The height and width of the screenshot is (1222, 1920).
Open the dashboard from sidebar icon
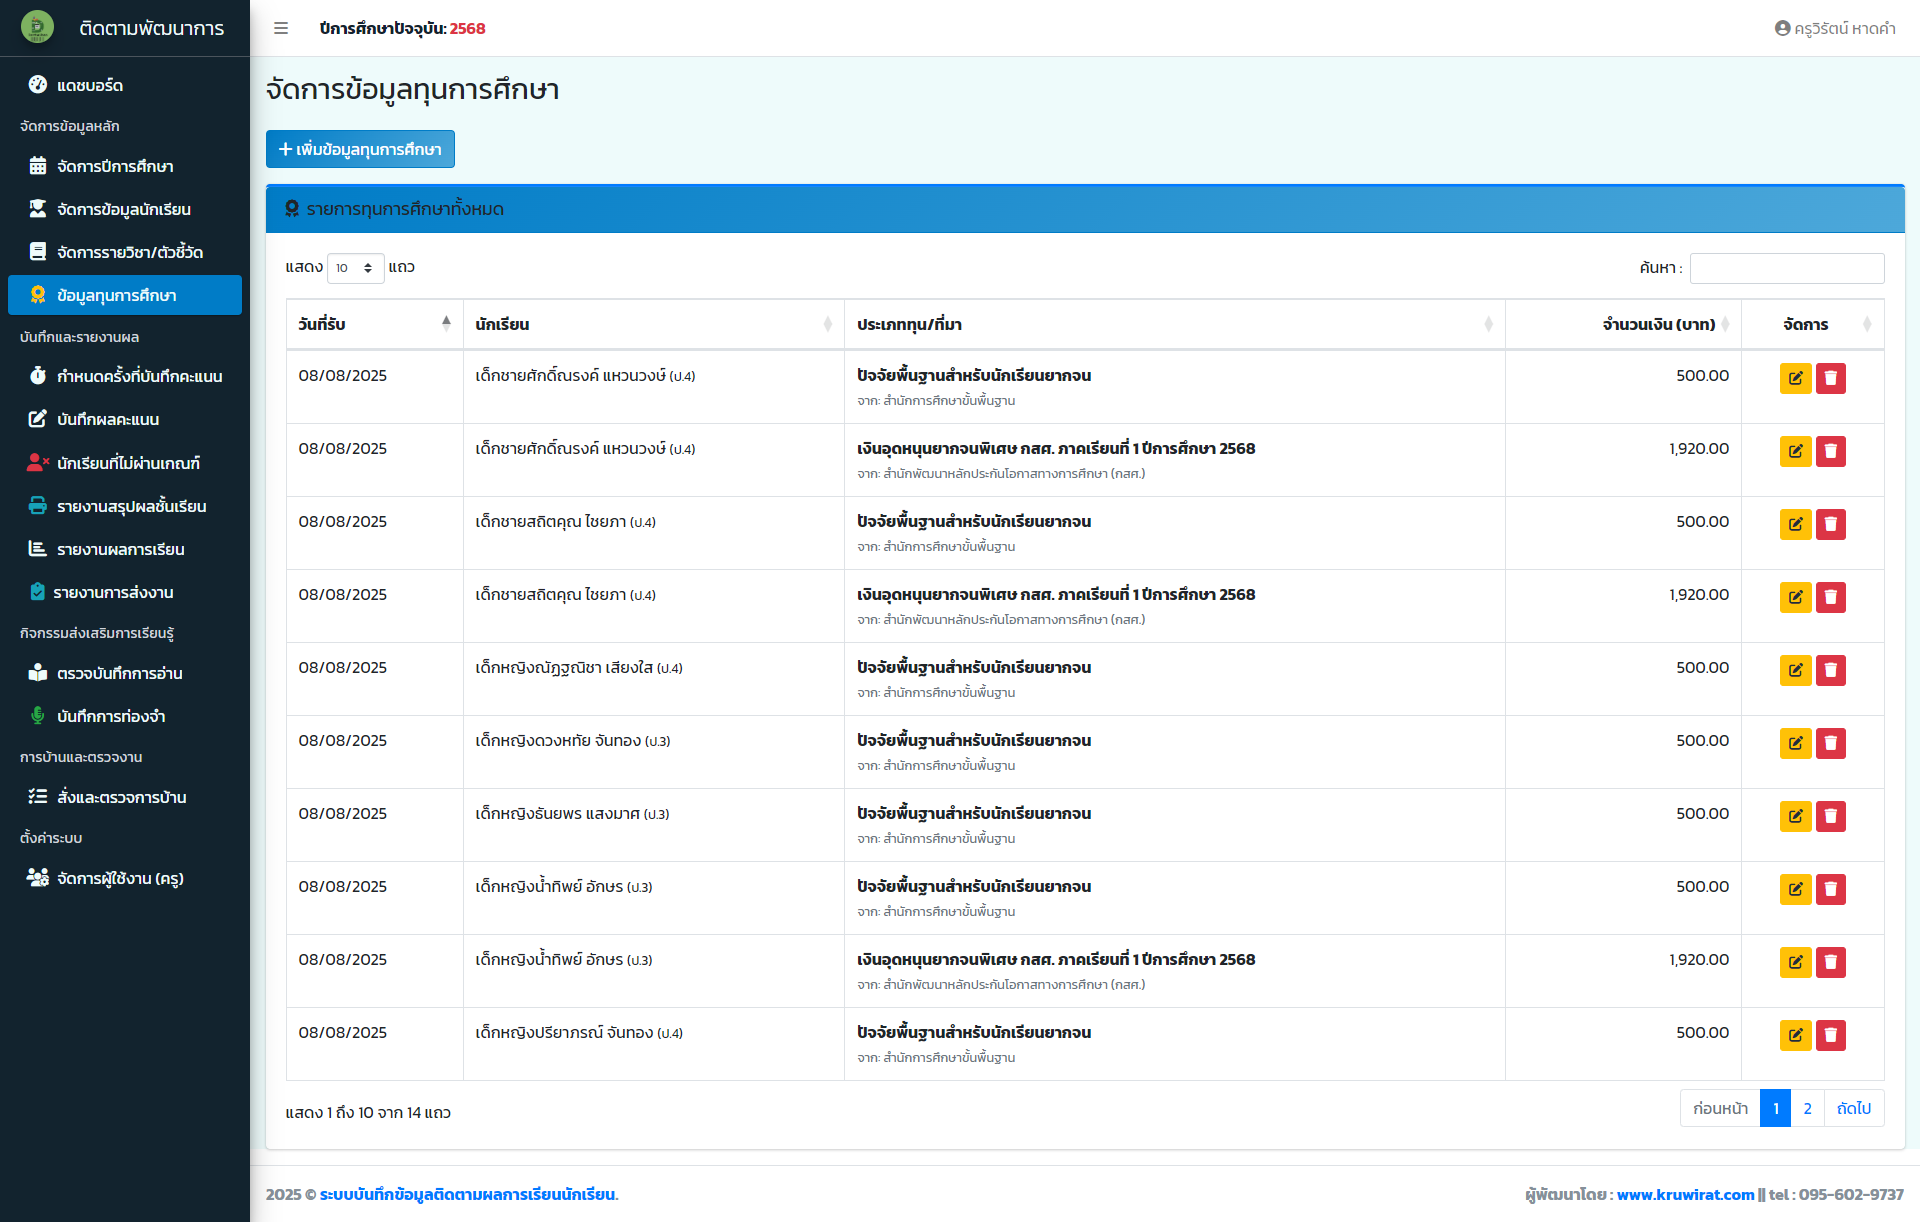coord(38,85)
